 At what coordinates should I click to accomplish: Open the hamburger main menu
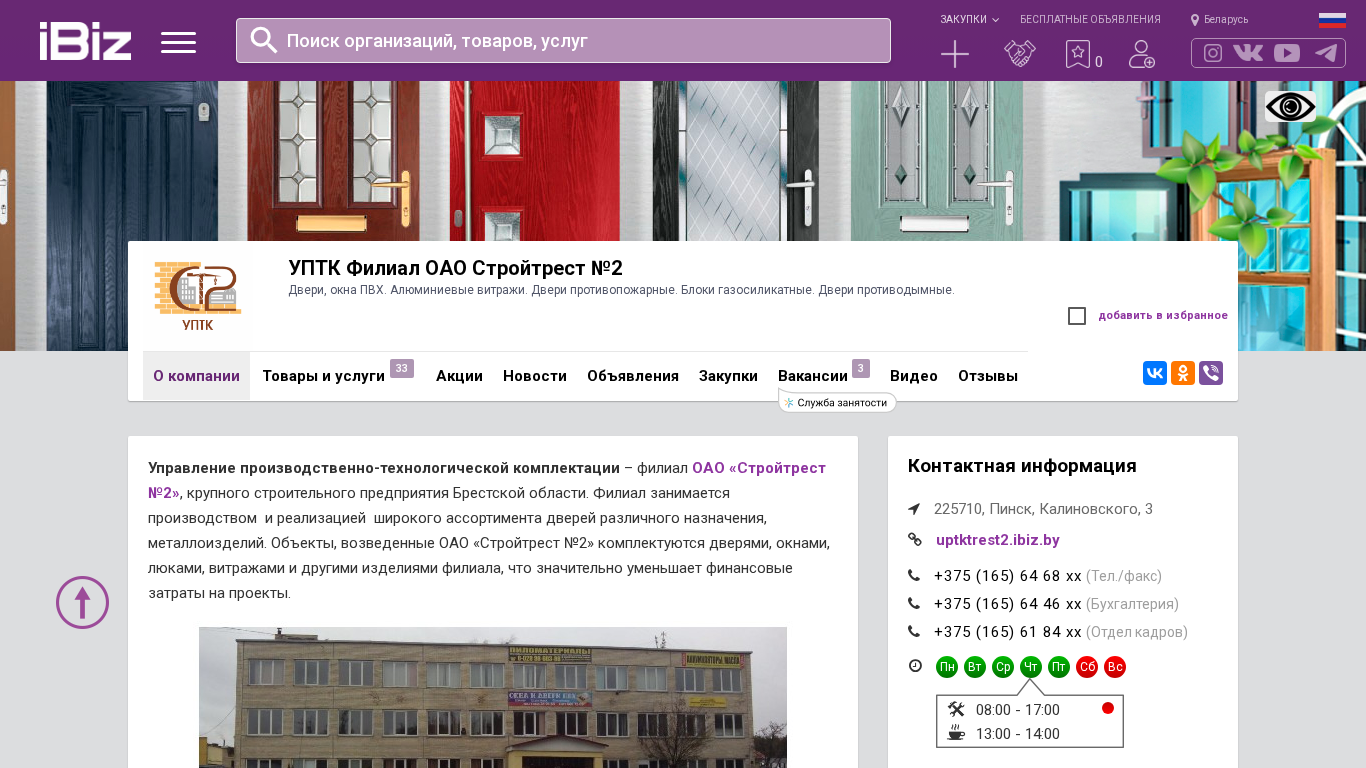pyautogui.click(x=178, y=42)
